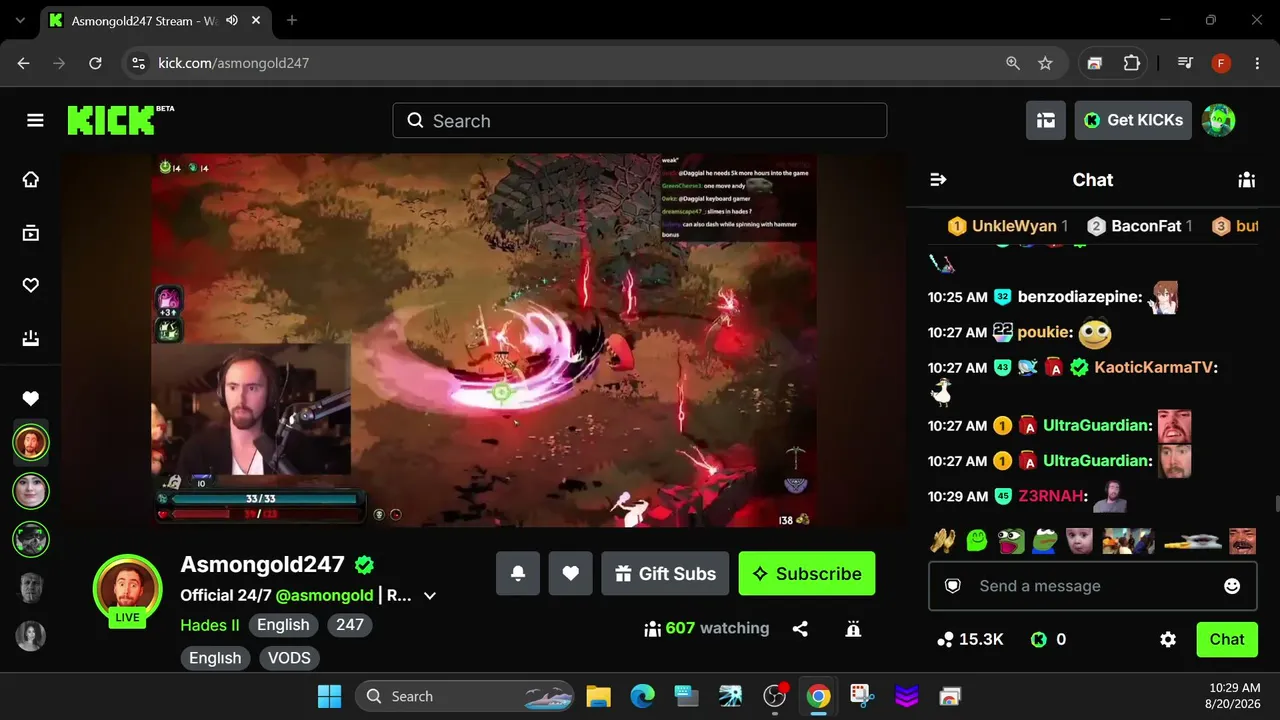The image size is (1280, 720).
Task: Open the Kick hamburger sidebar menu
Action: 35,121
